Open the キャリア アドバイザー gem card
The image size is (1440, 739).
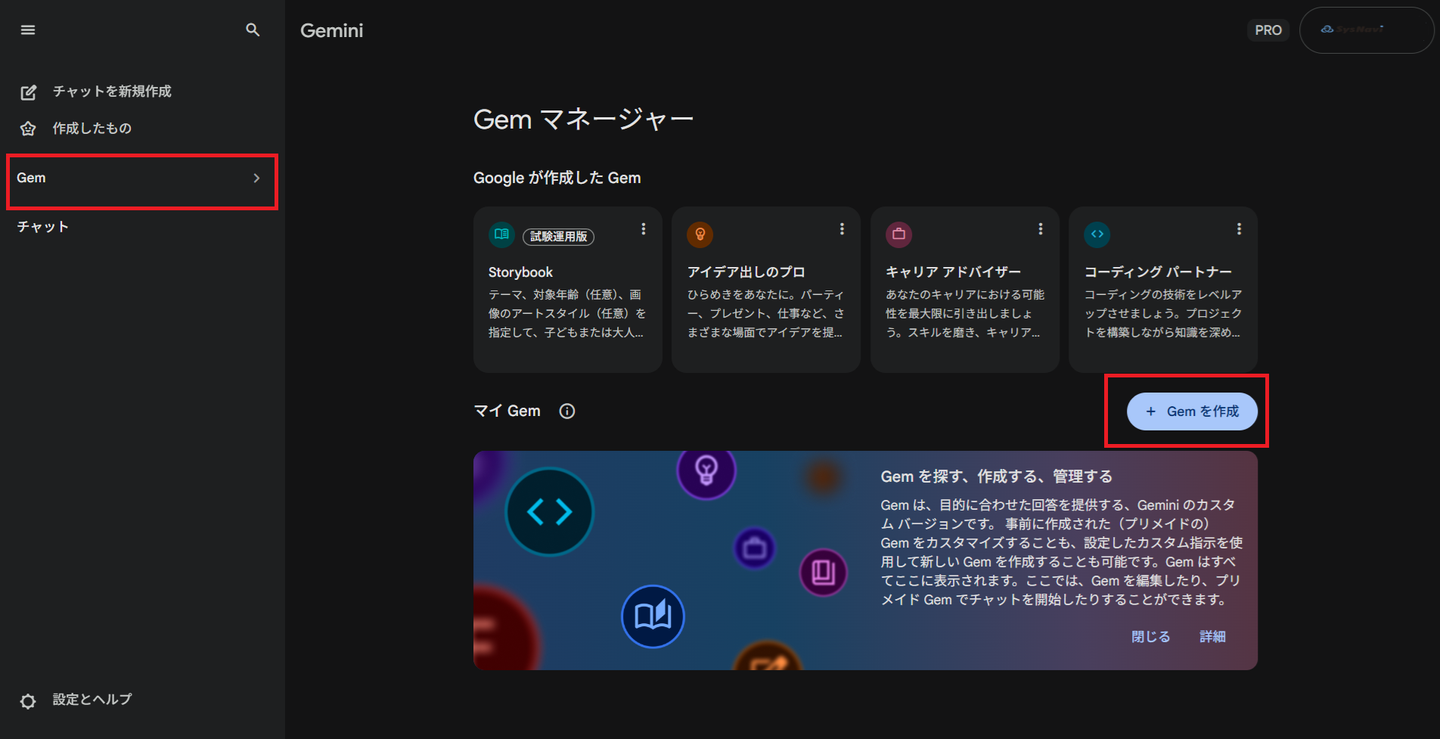coord(965,290)
